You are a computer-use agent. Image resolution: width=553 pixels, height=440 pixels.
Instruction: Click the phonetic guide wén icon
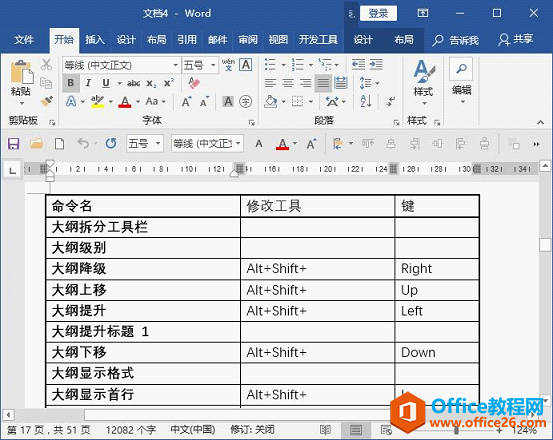pyautogui.click(x=228, y=65)
